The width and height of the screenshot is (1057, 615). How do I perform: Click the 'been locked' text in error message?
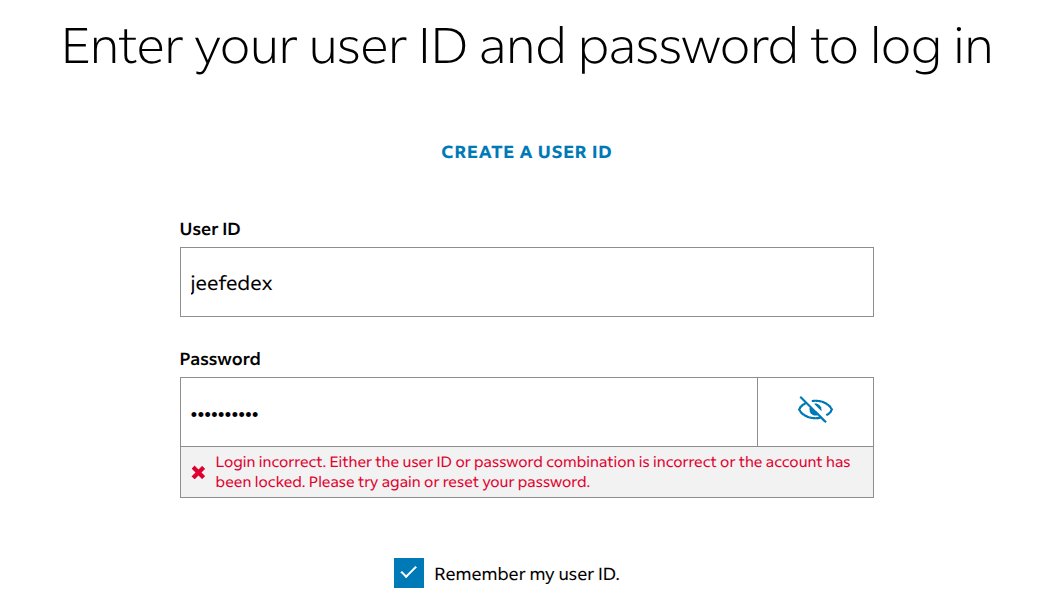[x=260, y=482]
